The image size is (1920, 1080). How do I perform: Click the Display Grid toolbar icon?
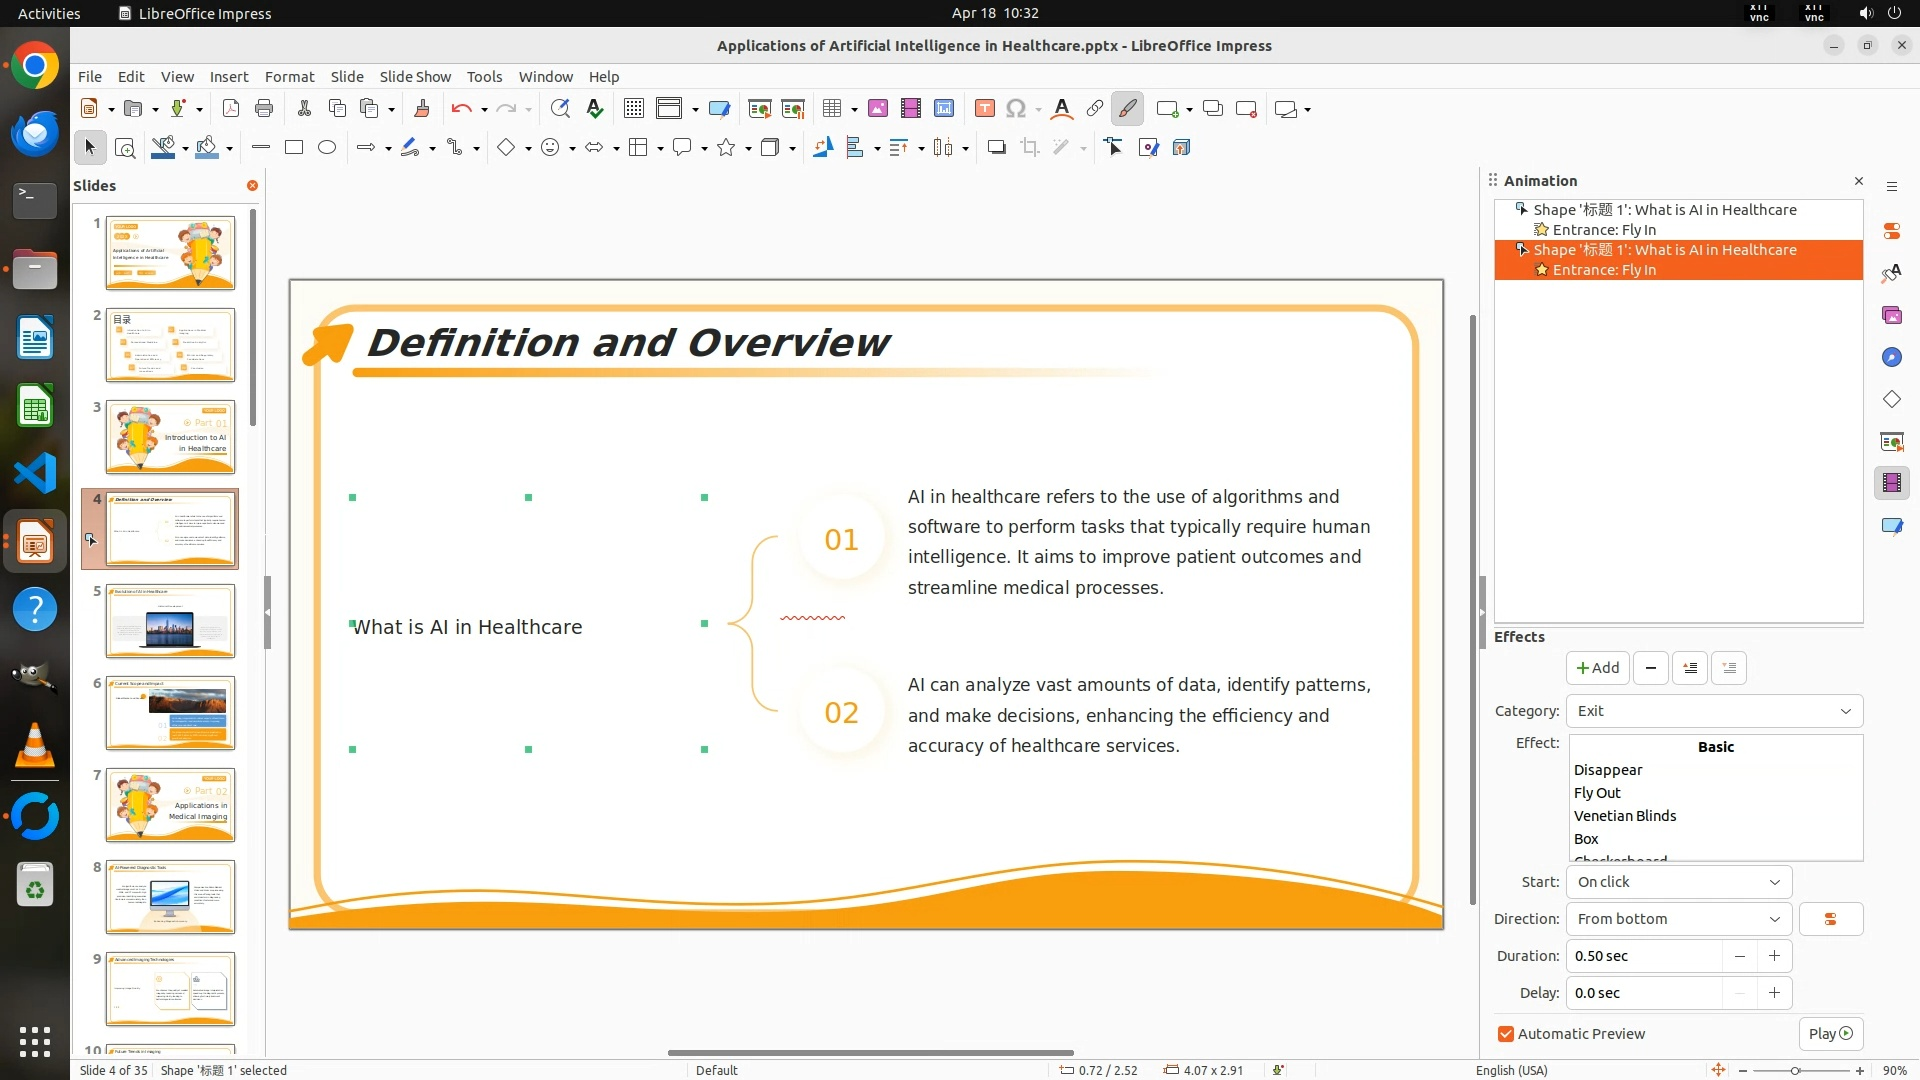point(634,109)
